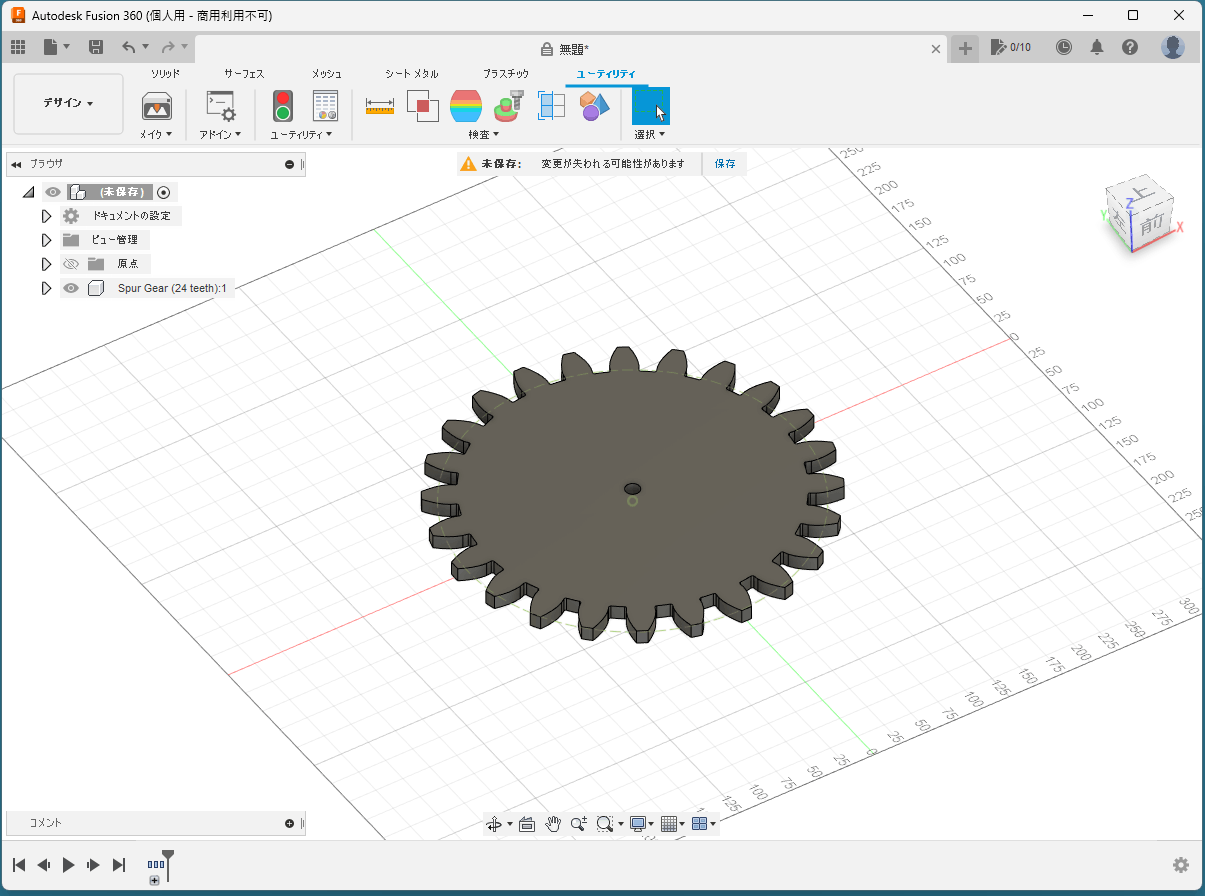Click the Fit zoom window tool
Image resolution: width=1205 pixels, height=896 pixels.
tap(604, 824)
